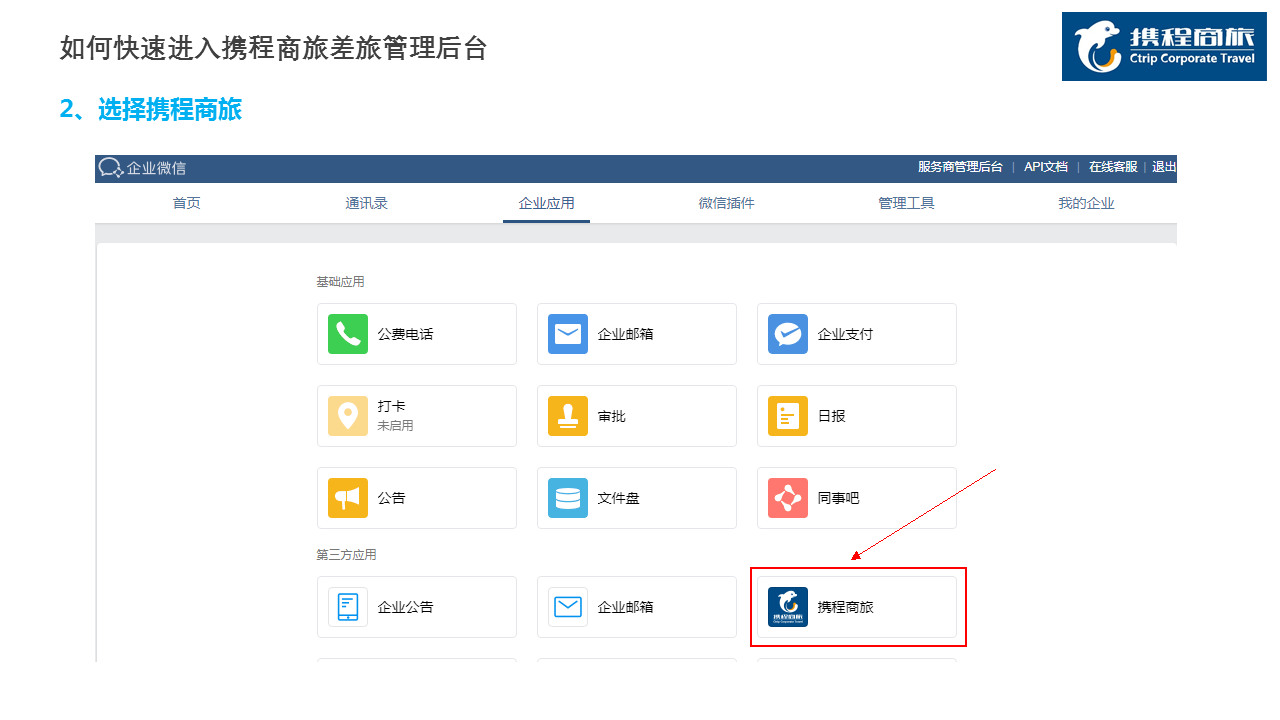Open the API文档 link
This screenshot has width=1280, height=720.
point(1046,167)
